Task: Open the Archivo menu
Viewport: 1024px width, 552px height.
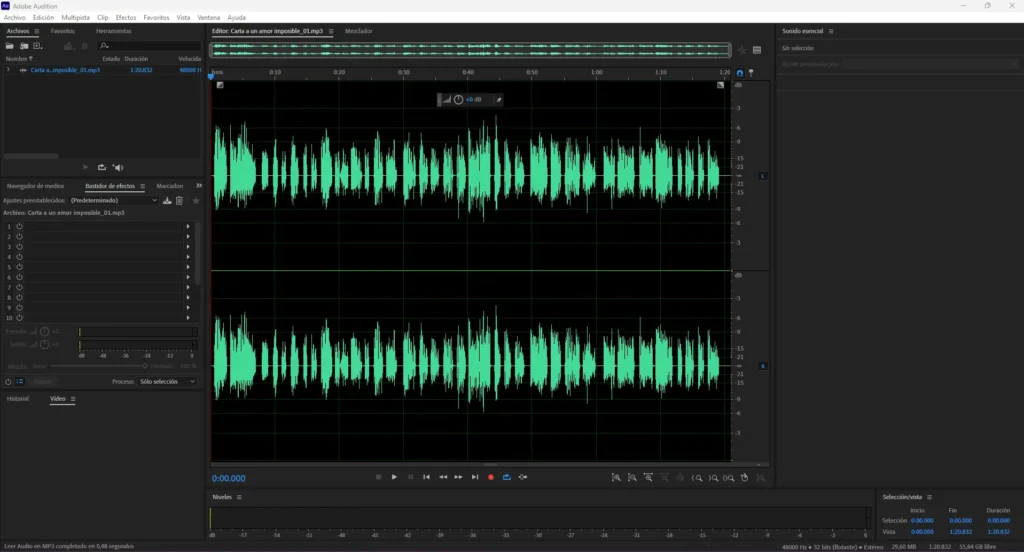Action: pos(14,18)
